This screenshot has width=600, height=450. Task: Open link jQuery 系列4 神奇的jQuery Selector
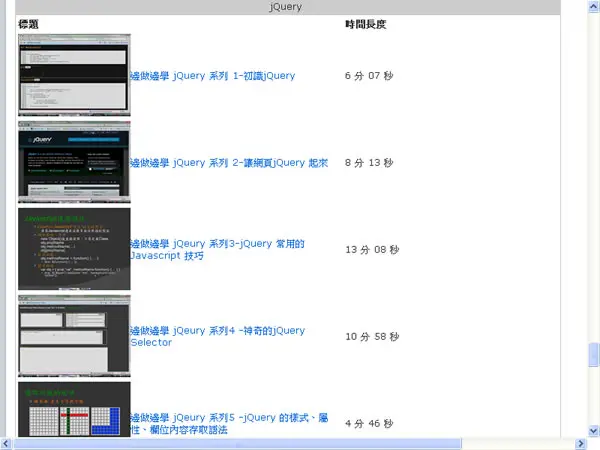coord(218,336)
